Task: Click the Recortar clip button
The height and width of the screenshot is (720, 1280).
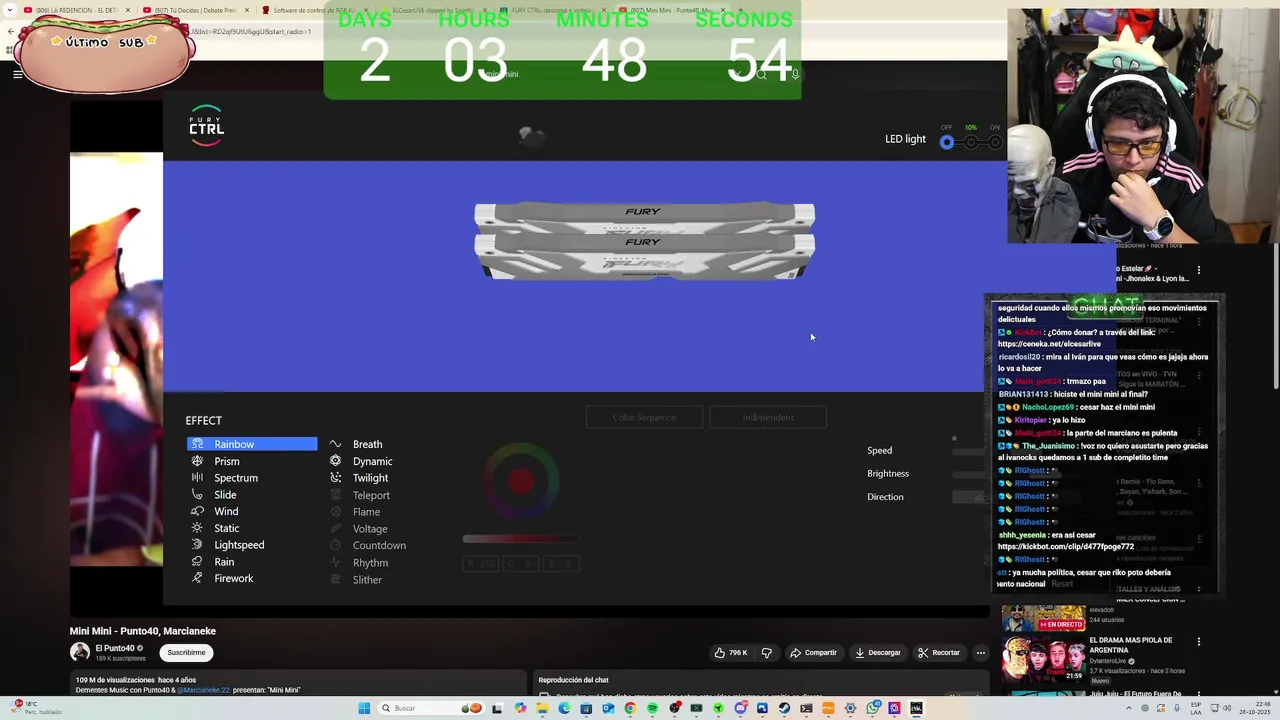Action: click(939, 653)
